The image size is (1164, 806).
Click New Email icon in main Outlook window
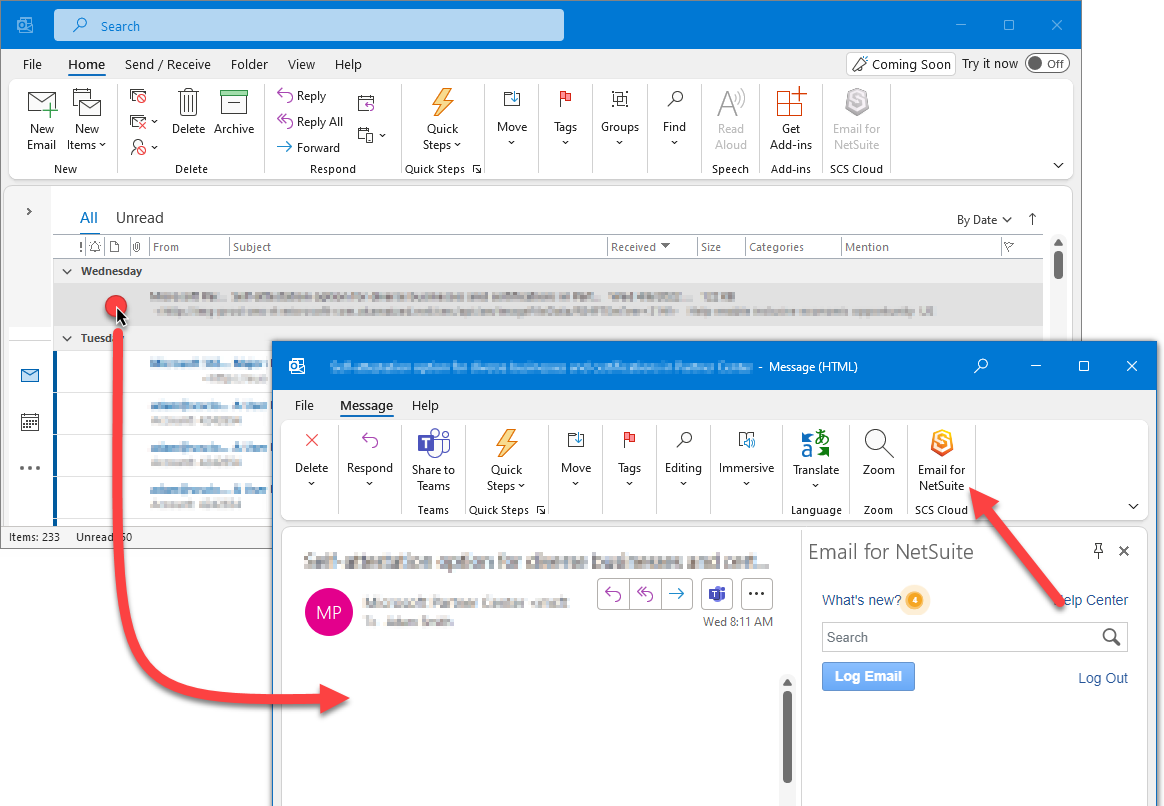click(x=42, y=120)
